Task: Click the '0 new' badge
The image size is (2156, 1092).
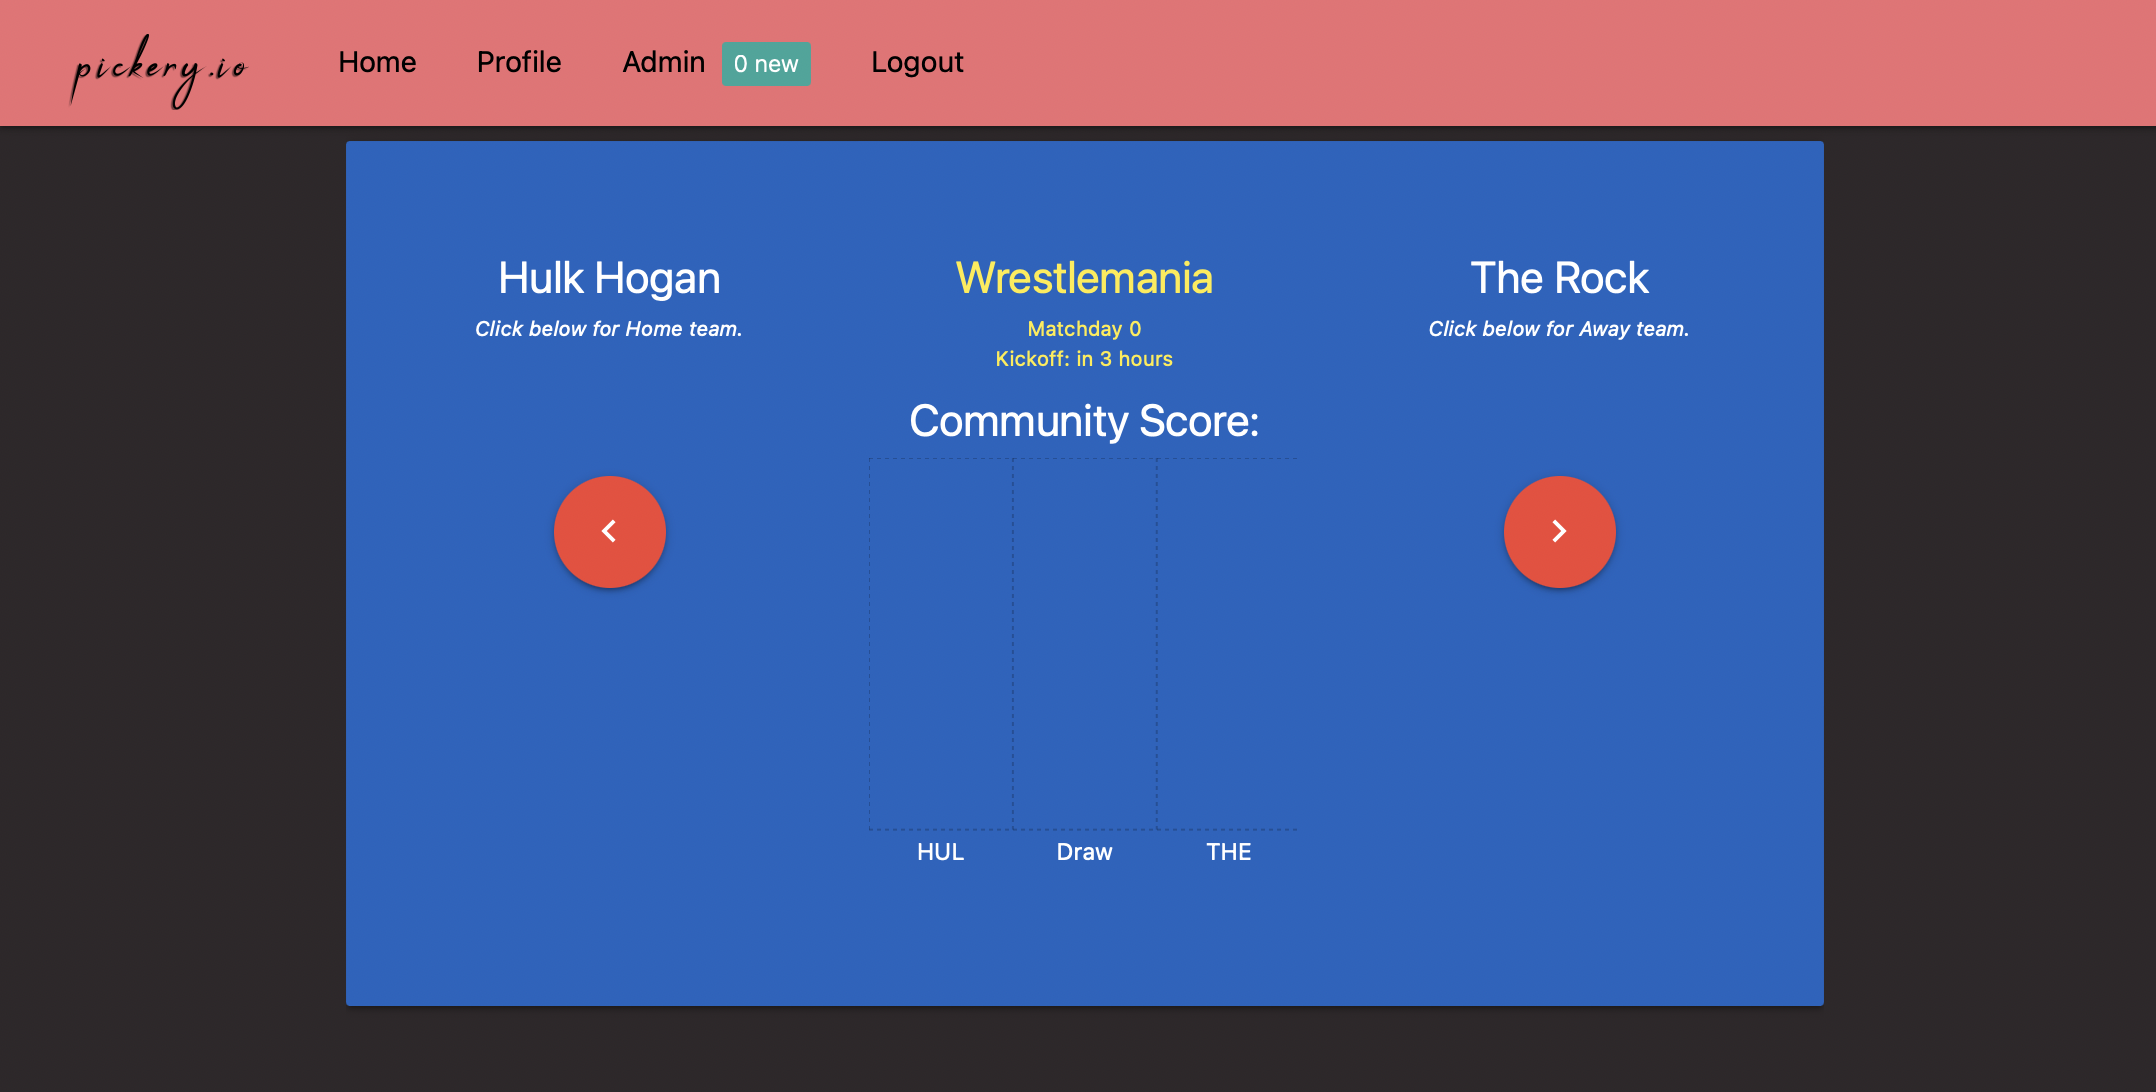Action: coord(766,64)
